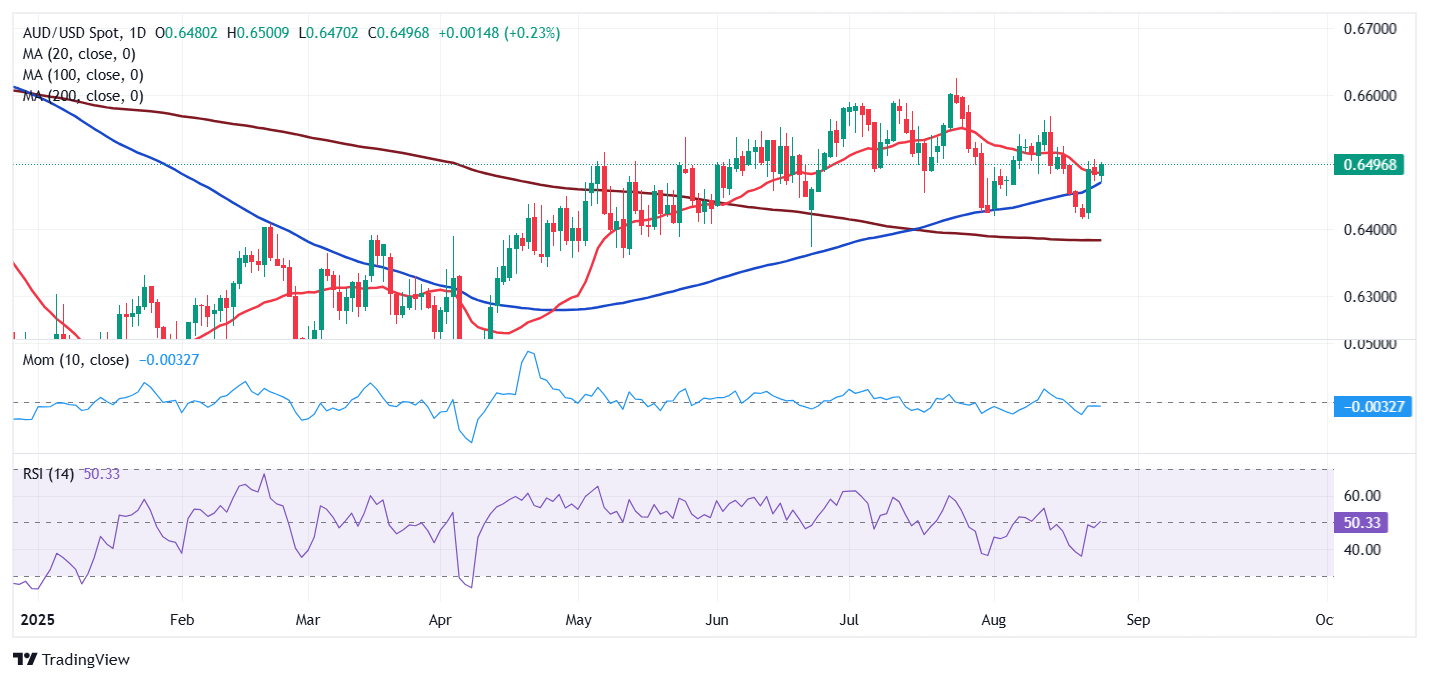
Task: Click the TradingView logo
Action: tap(71, 660)
